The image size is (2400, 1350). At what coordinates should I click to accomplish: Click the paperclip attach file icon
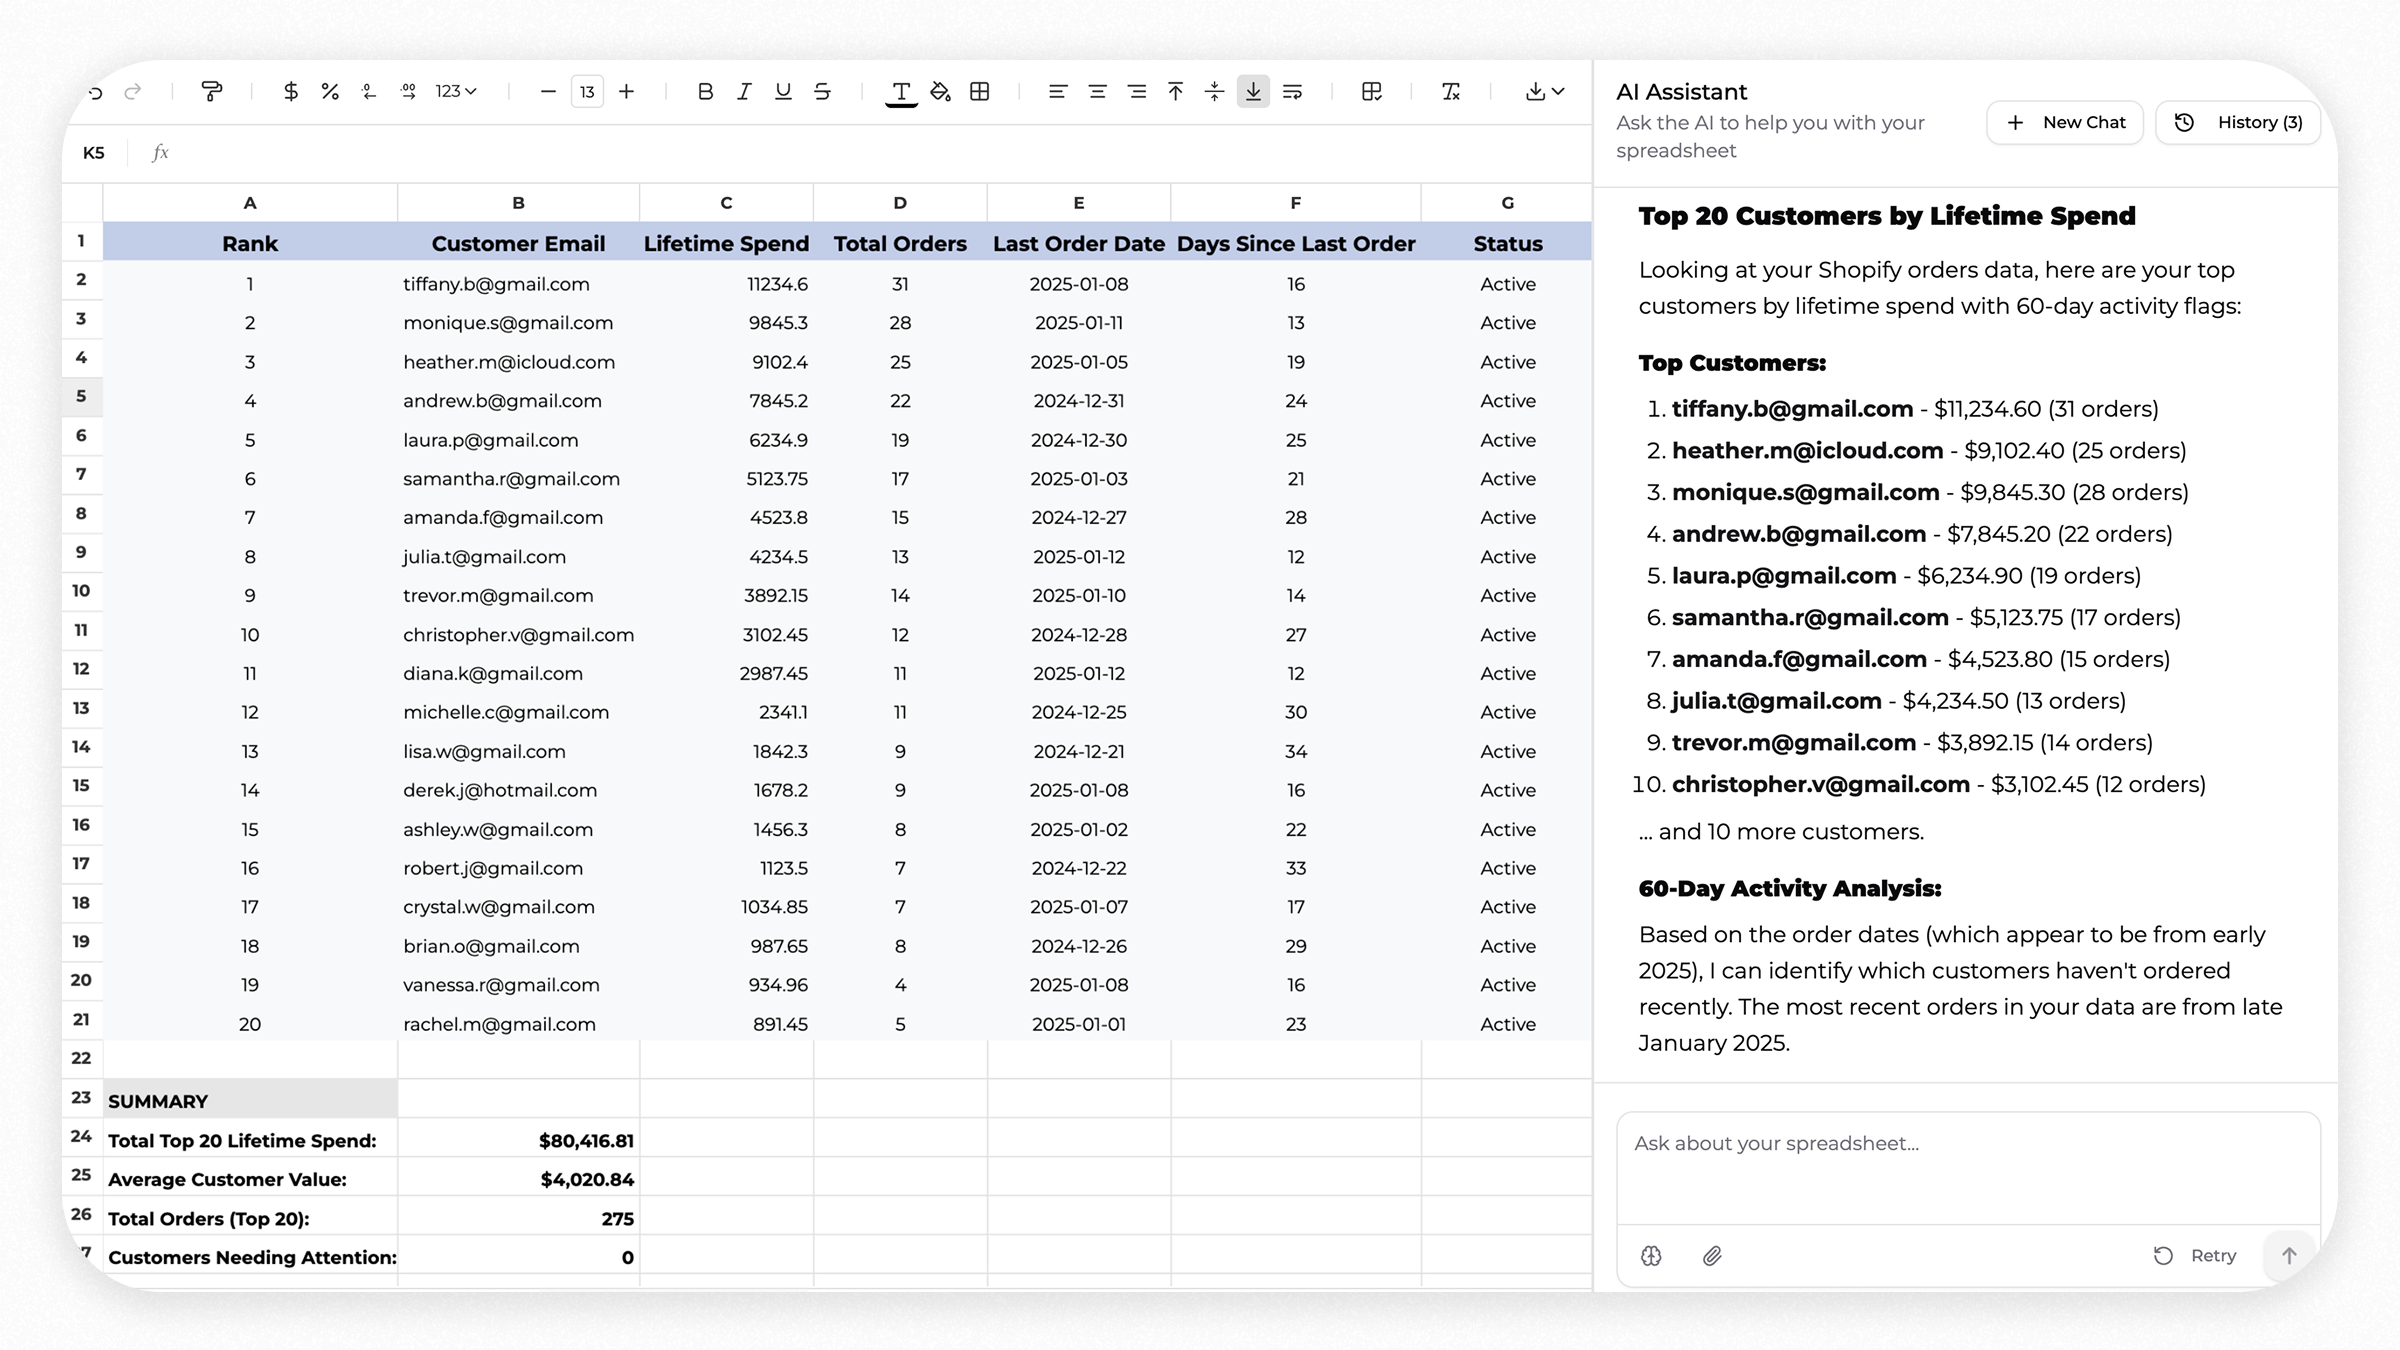pos(1712,1256)
